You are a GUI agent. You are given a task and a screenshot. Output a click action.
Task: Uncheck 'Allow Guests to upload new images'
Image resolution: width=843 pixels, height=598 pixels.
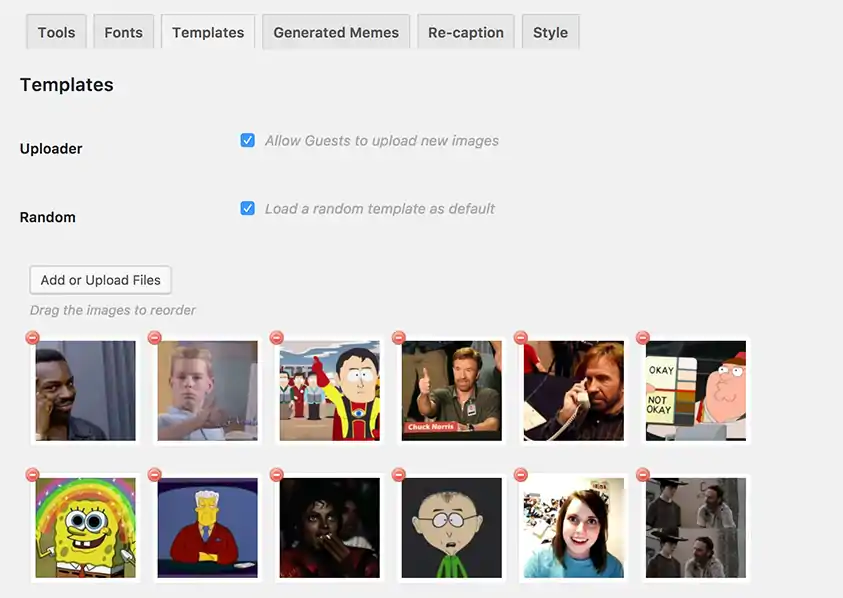point(247,140)
